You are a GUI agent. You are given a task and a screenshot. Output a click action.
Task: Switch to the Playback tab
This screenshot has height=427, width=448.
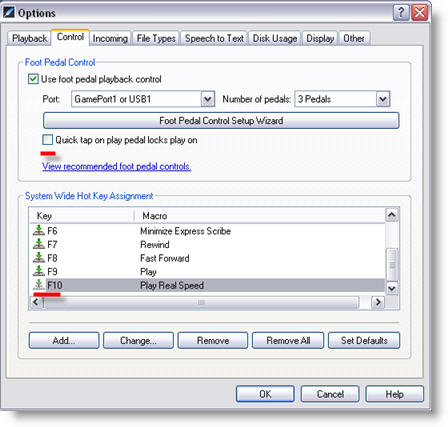point(29,38)
